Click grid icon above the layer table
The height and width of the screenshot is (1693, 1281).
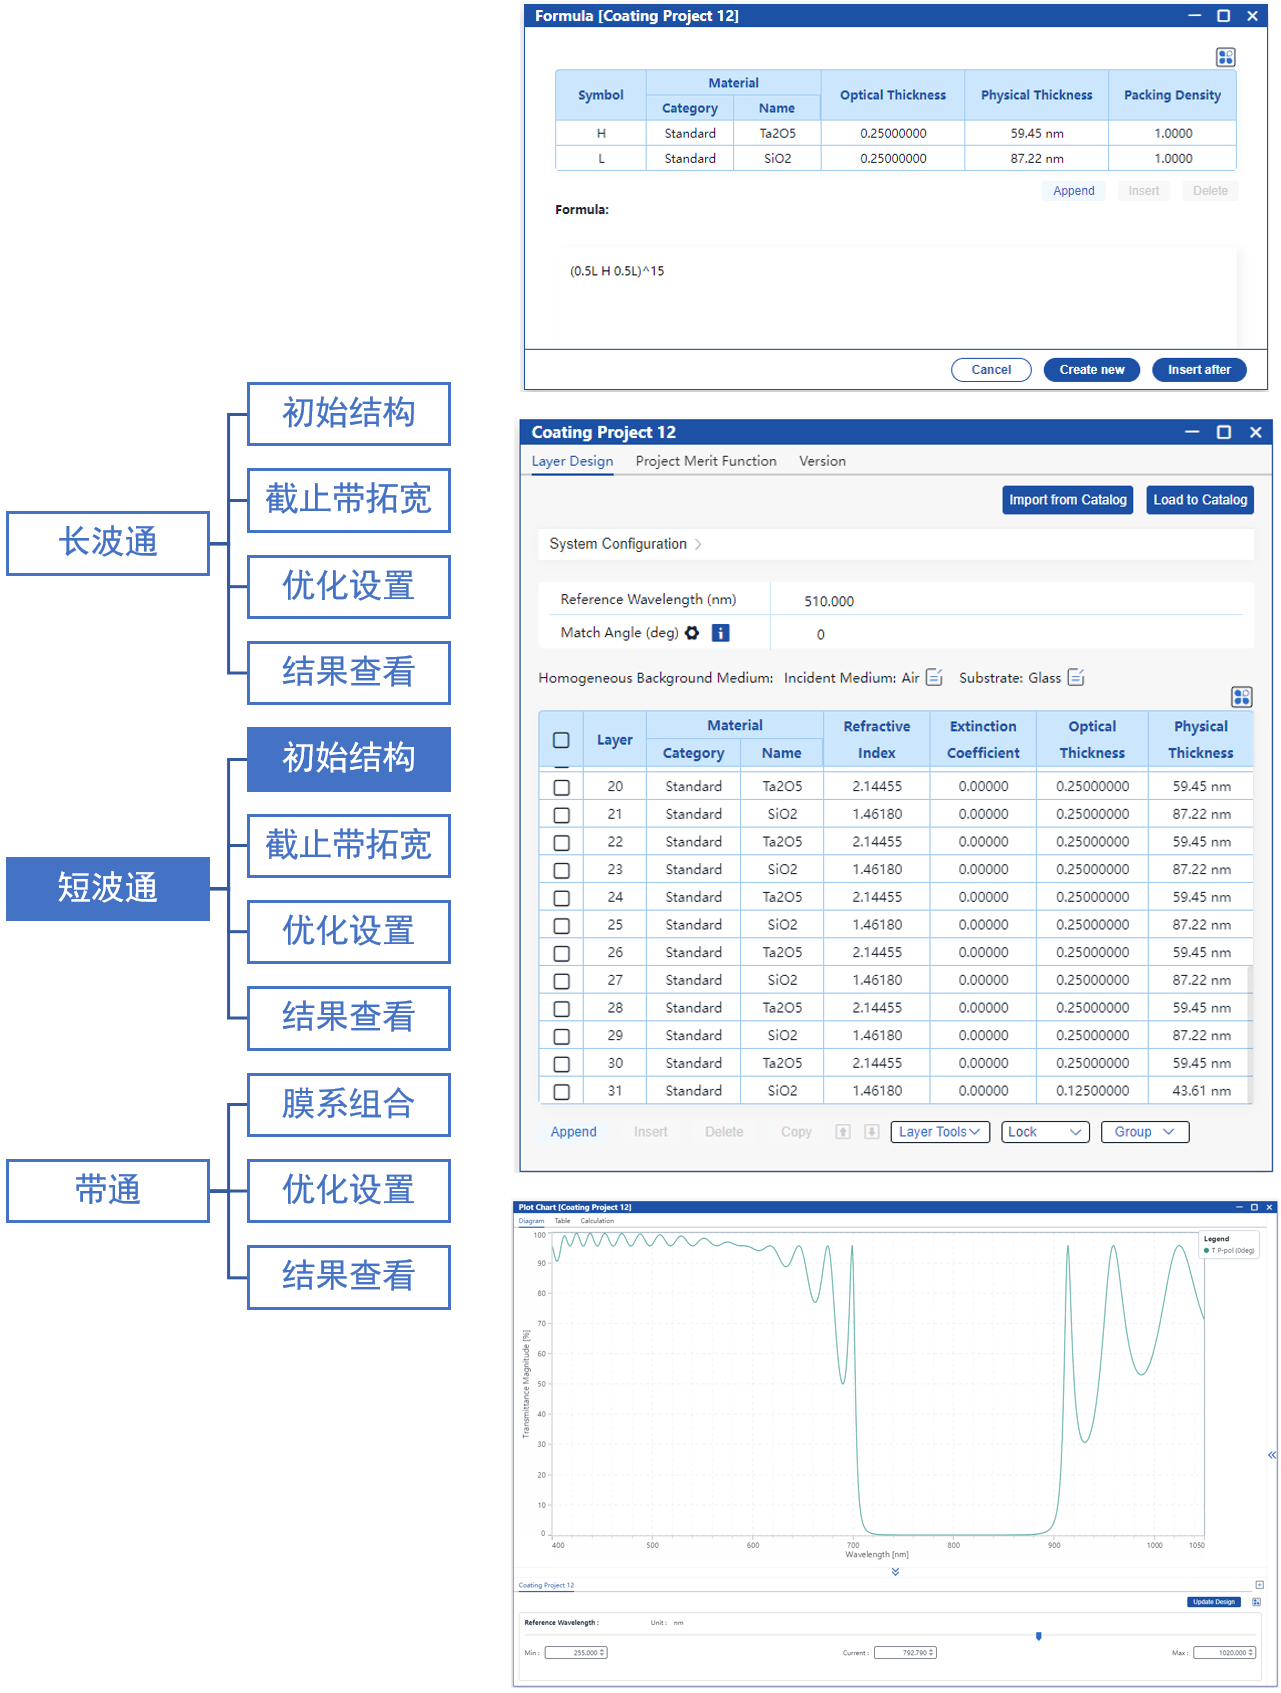pos(1241,697)
